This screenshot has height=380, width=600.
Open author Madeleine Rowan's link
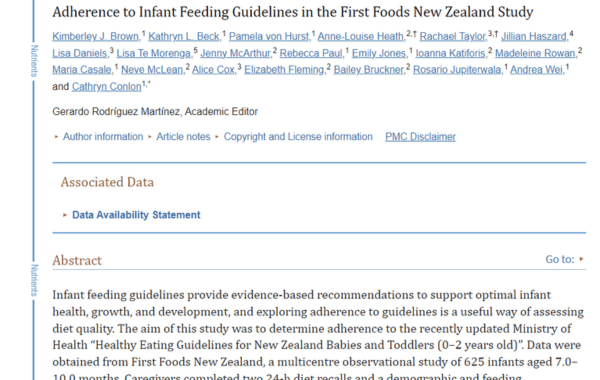[536, 53]
